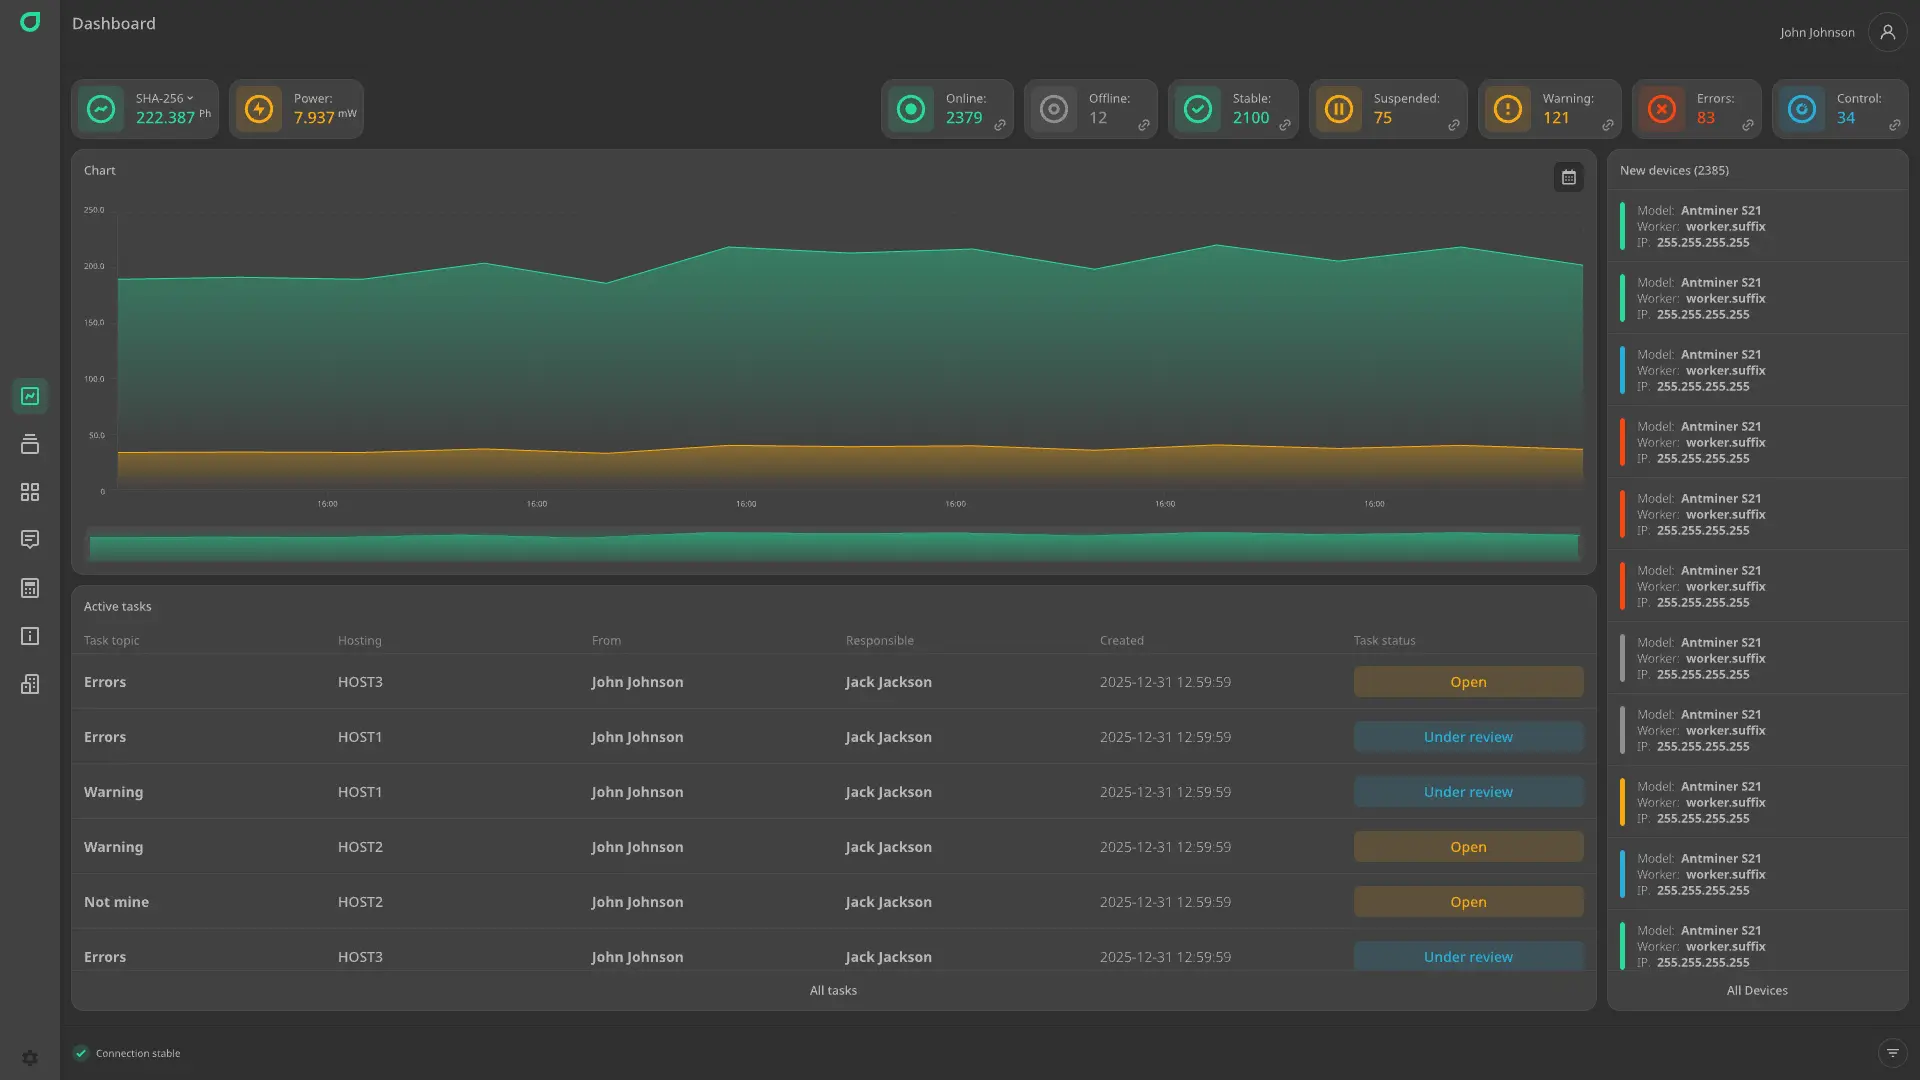
Task: Open the settings gear at bottom left
Action: click(x=30, y=1057)
